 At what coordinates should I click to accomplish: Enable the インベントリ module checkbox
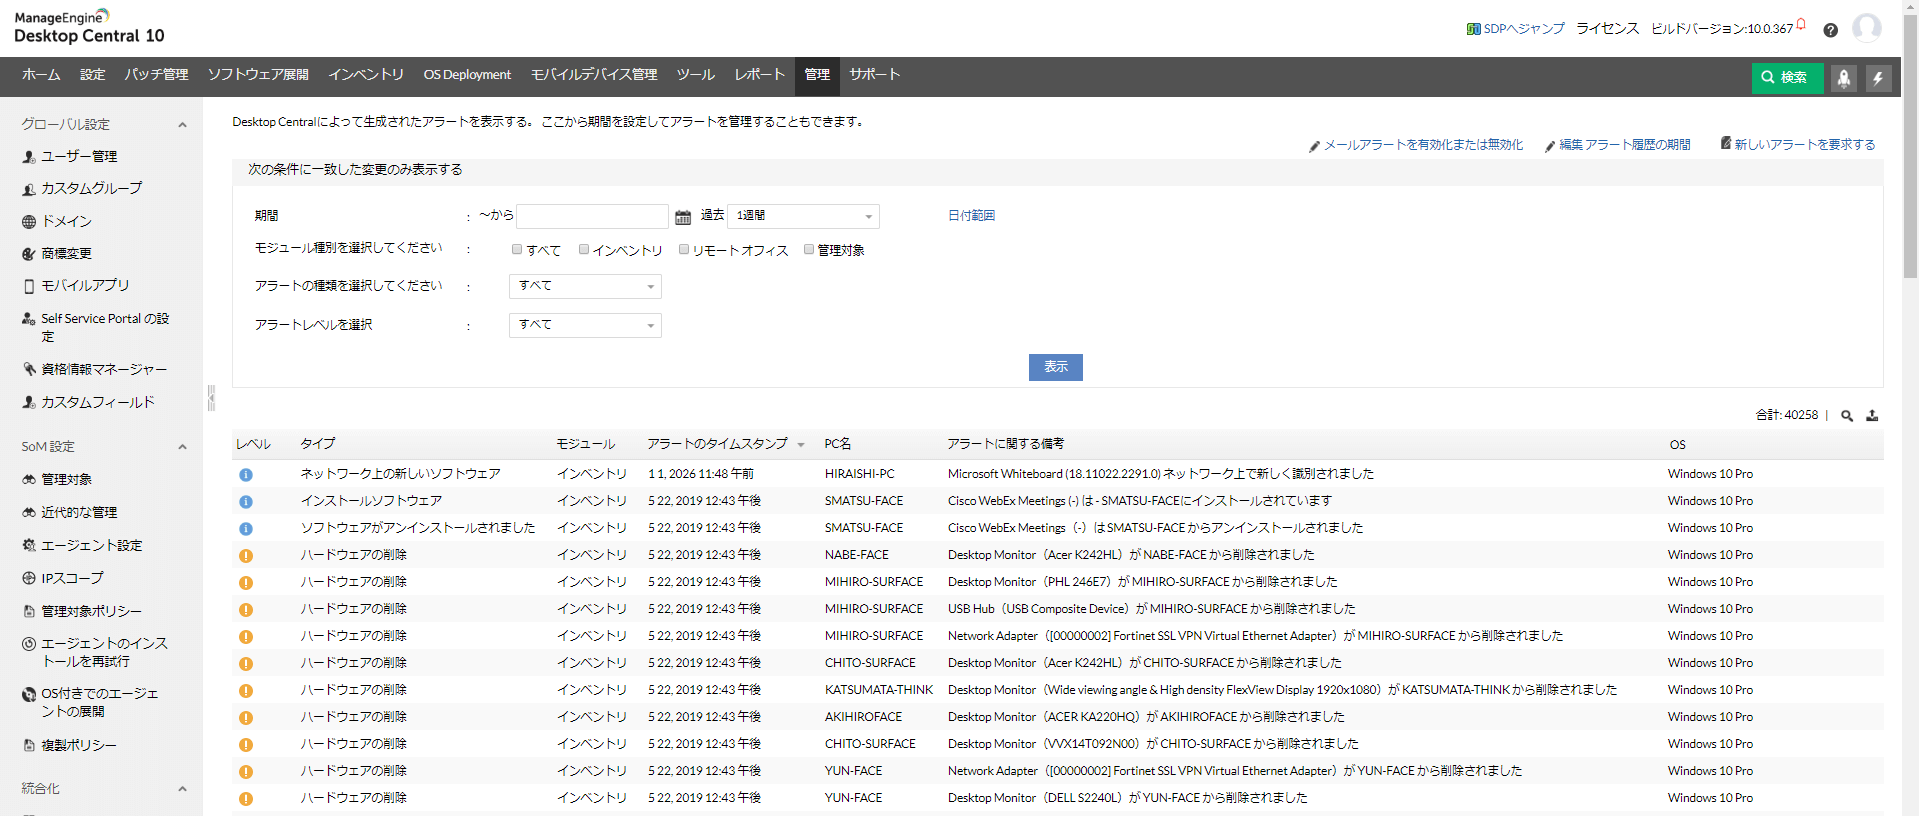584,250
